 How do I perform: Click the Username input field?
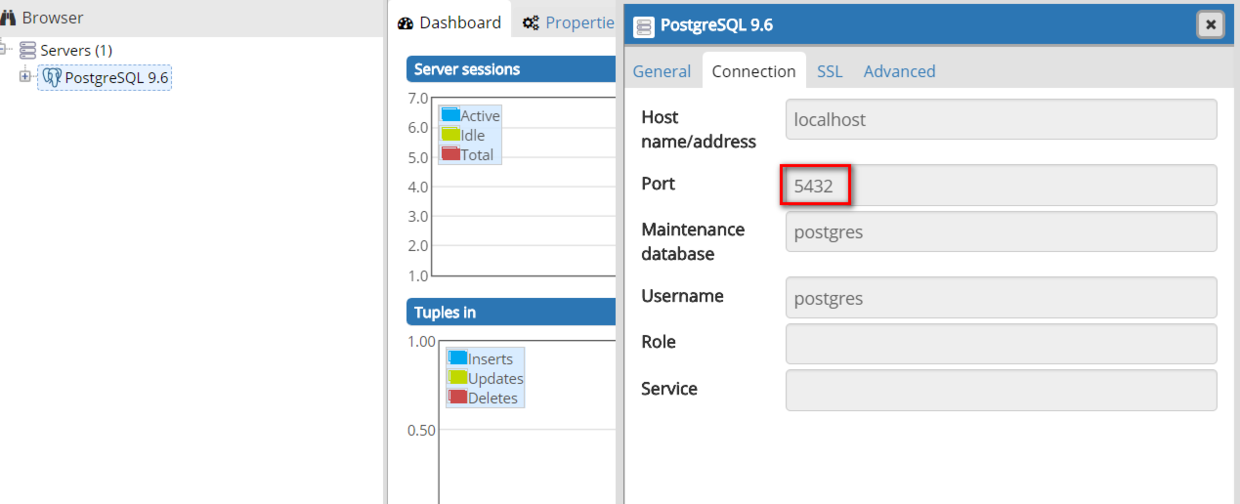pos(1001,298)
